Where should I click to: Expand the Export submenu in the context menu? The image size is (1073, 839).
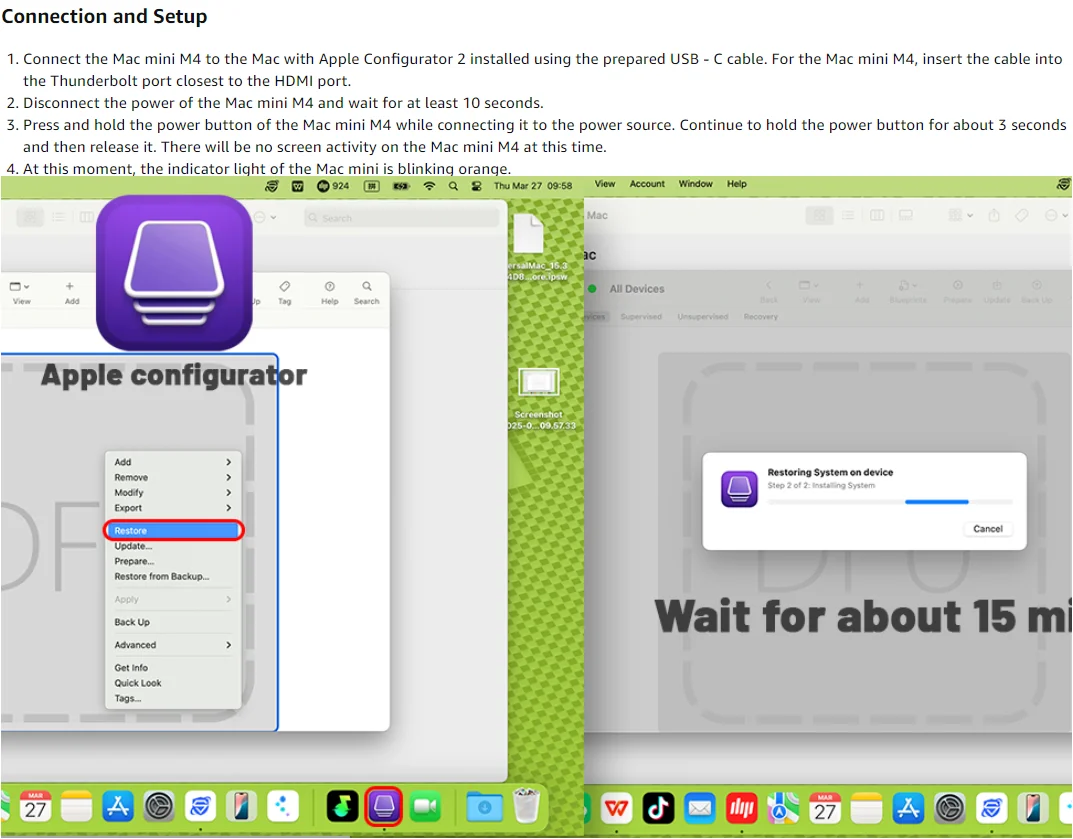coord(172,508)
